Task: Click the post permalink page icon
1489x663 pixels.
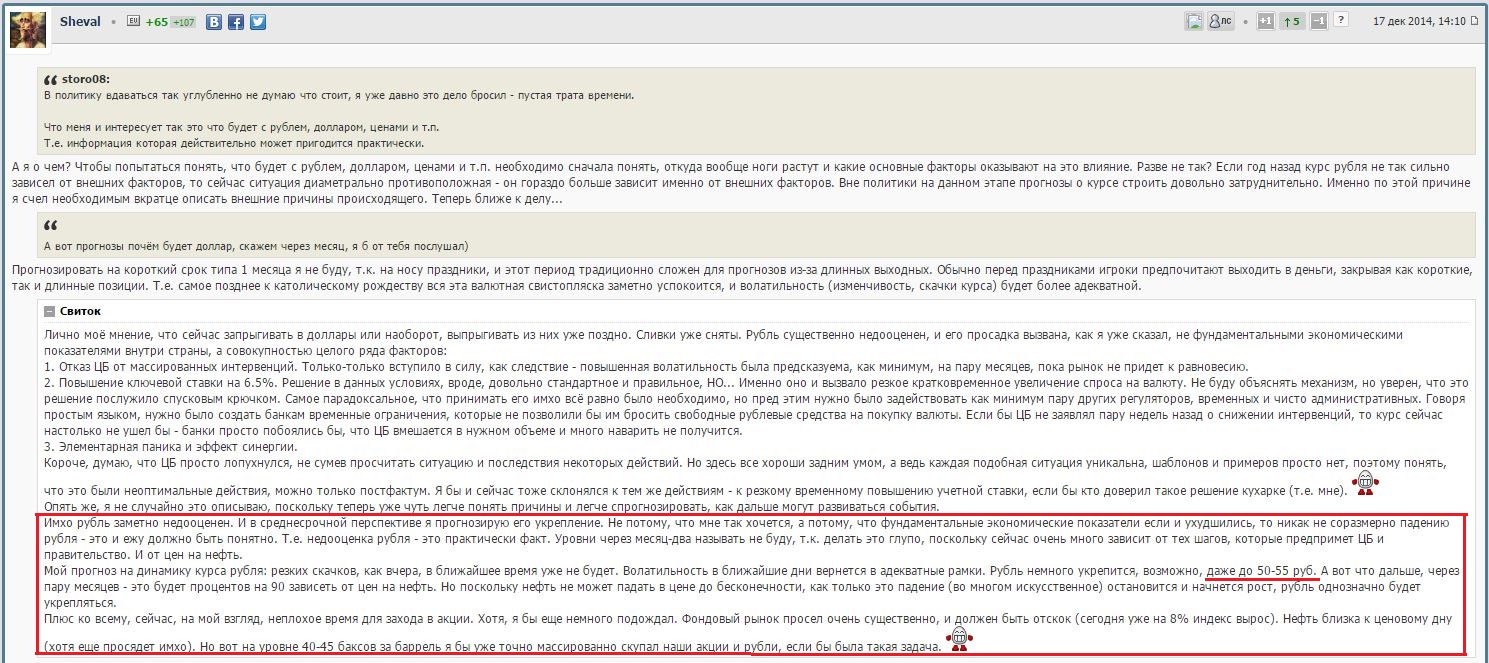Action: pos(1475,21)
